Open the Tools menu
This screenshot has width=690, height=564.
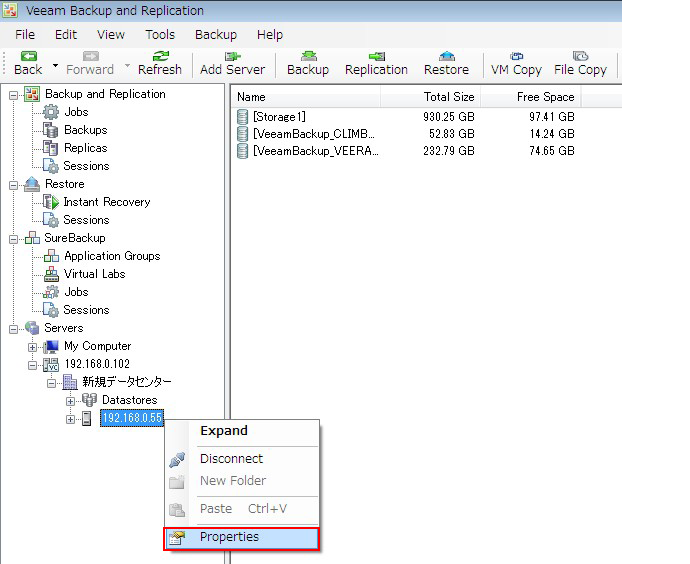point(160,35)
